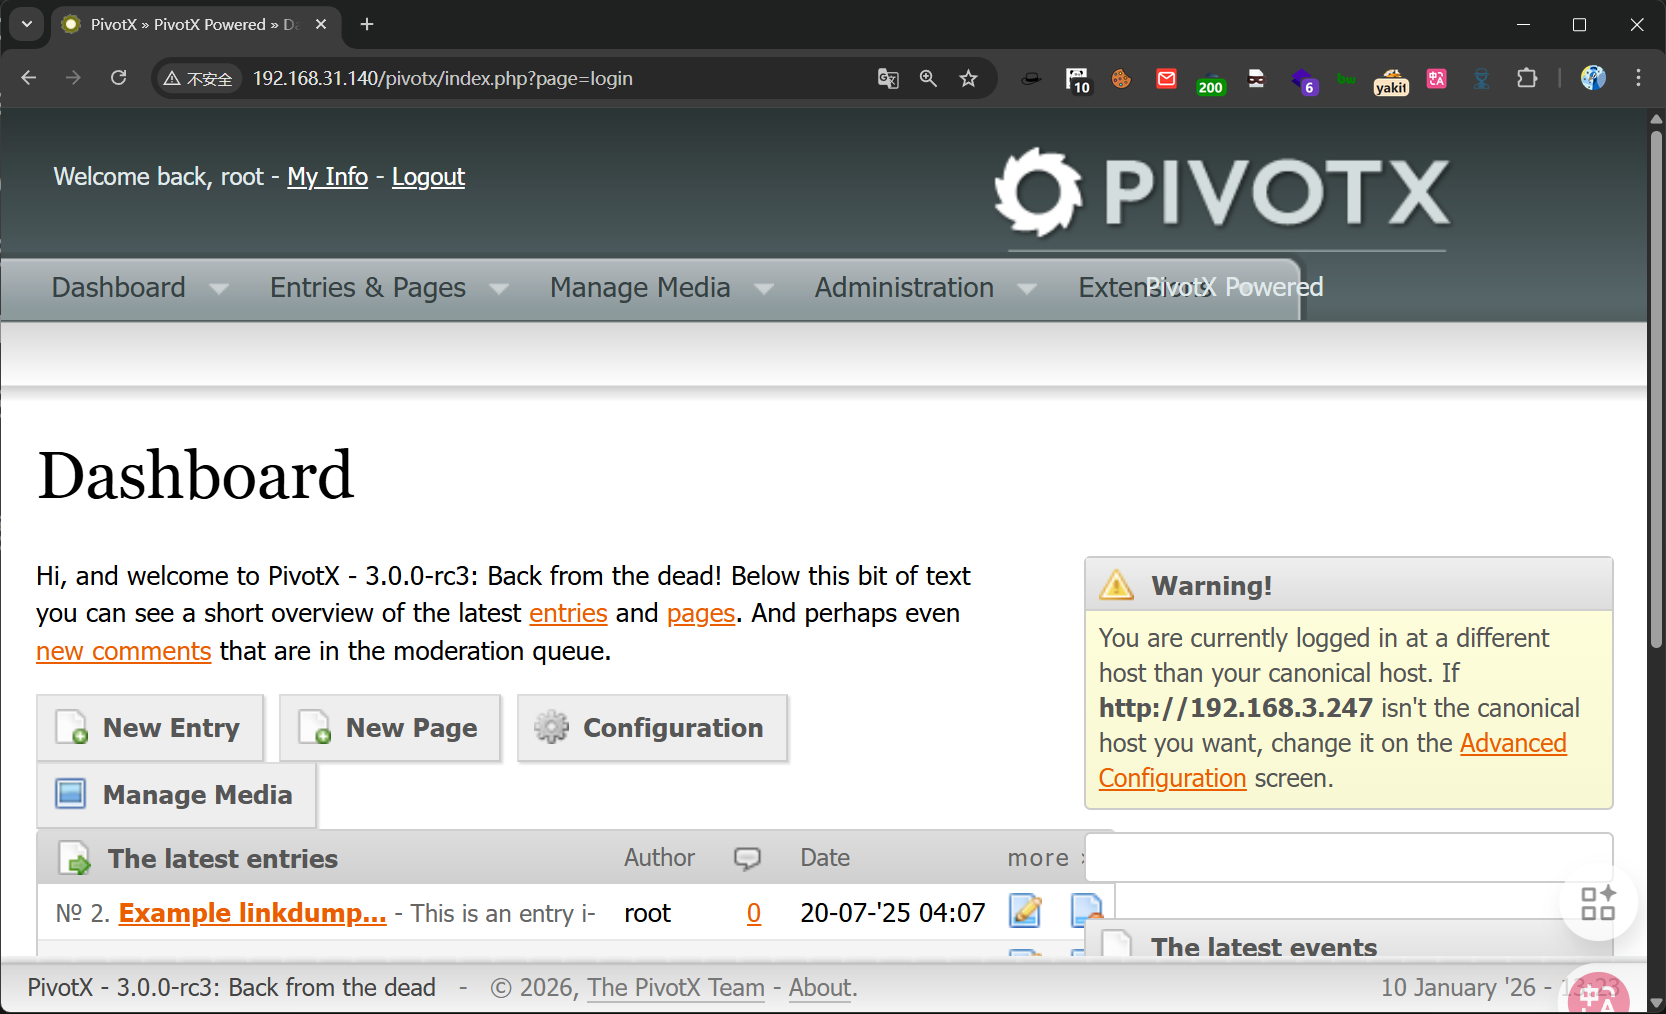Click the PivotX logo

[1224, 192]
